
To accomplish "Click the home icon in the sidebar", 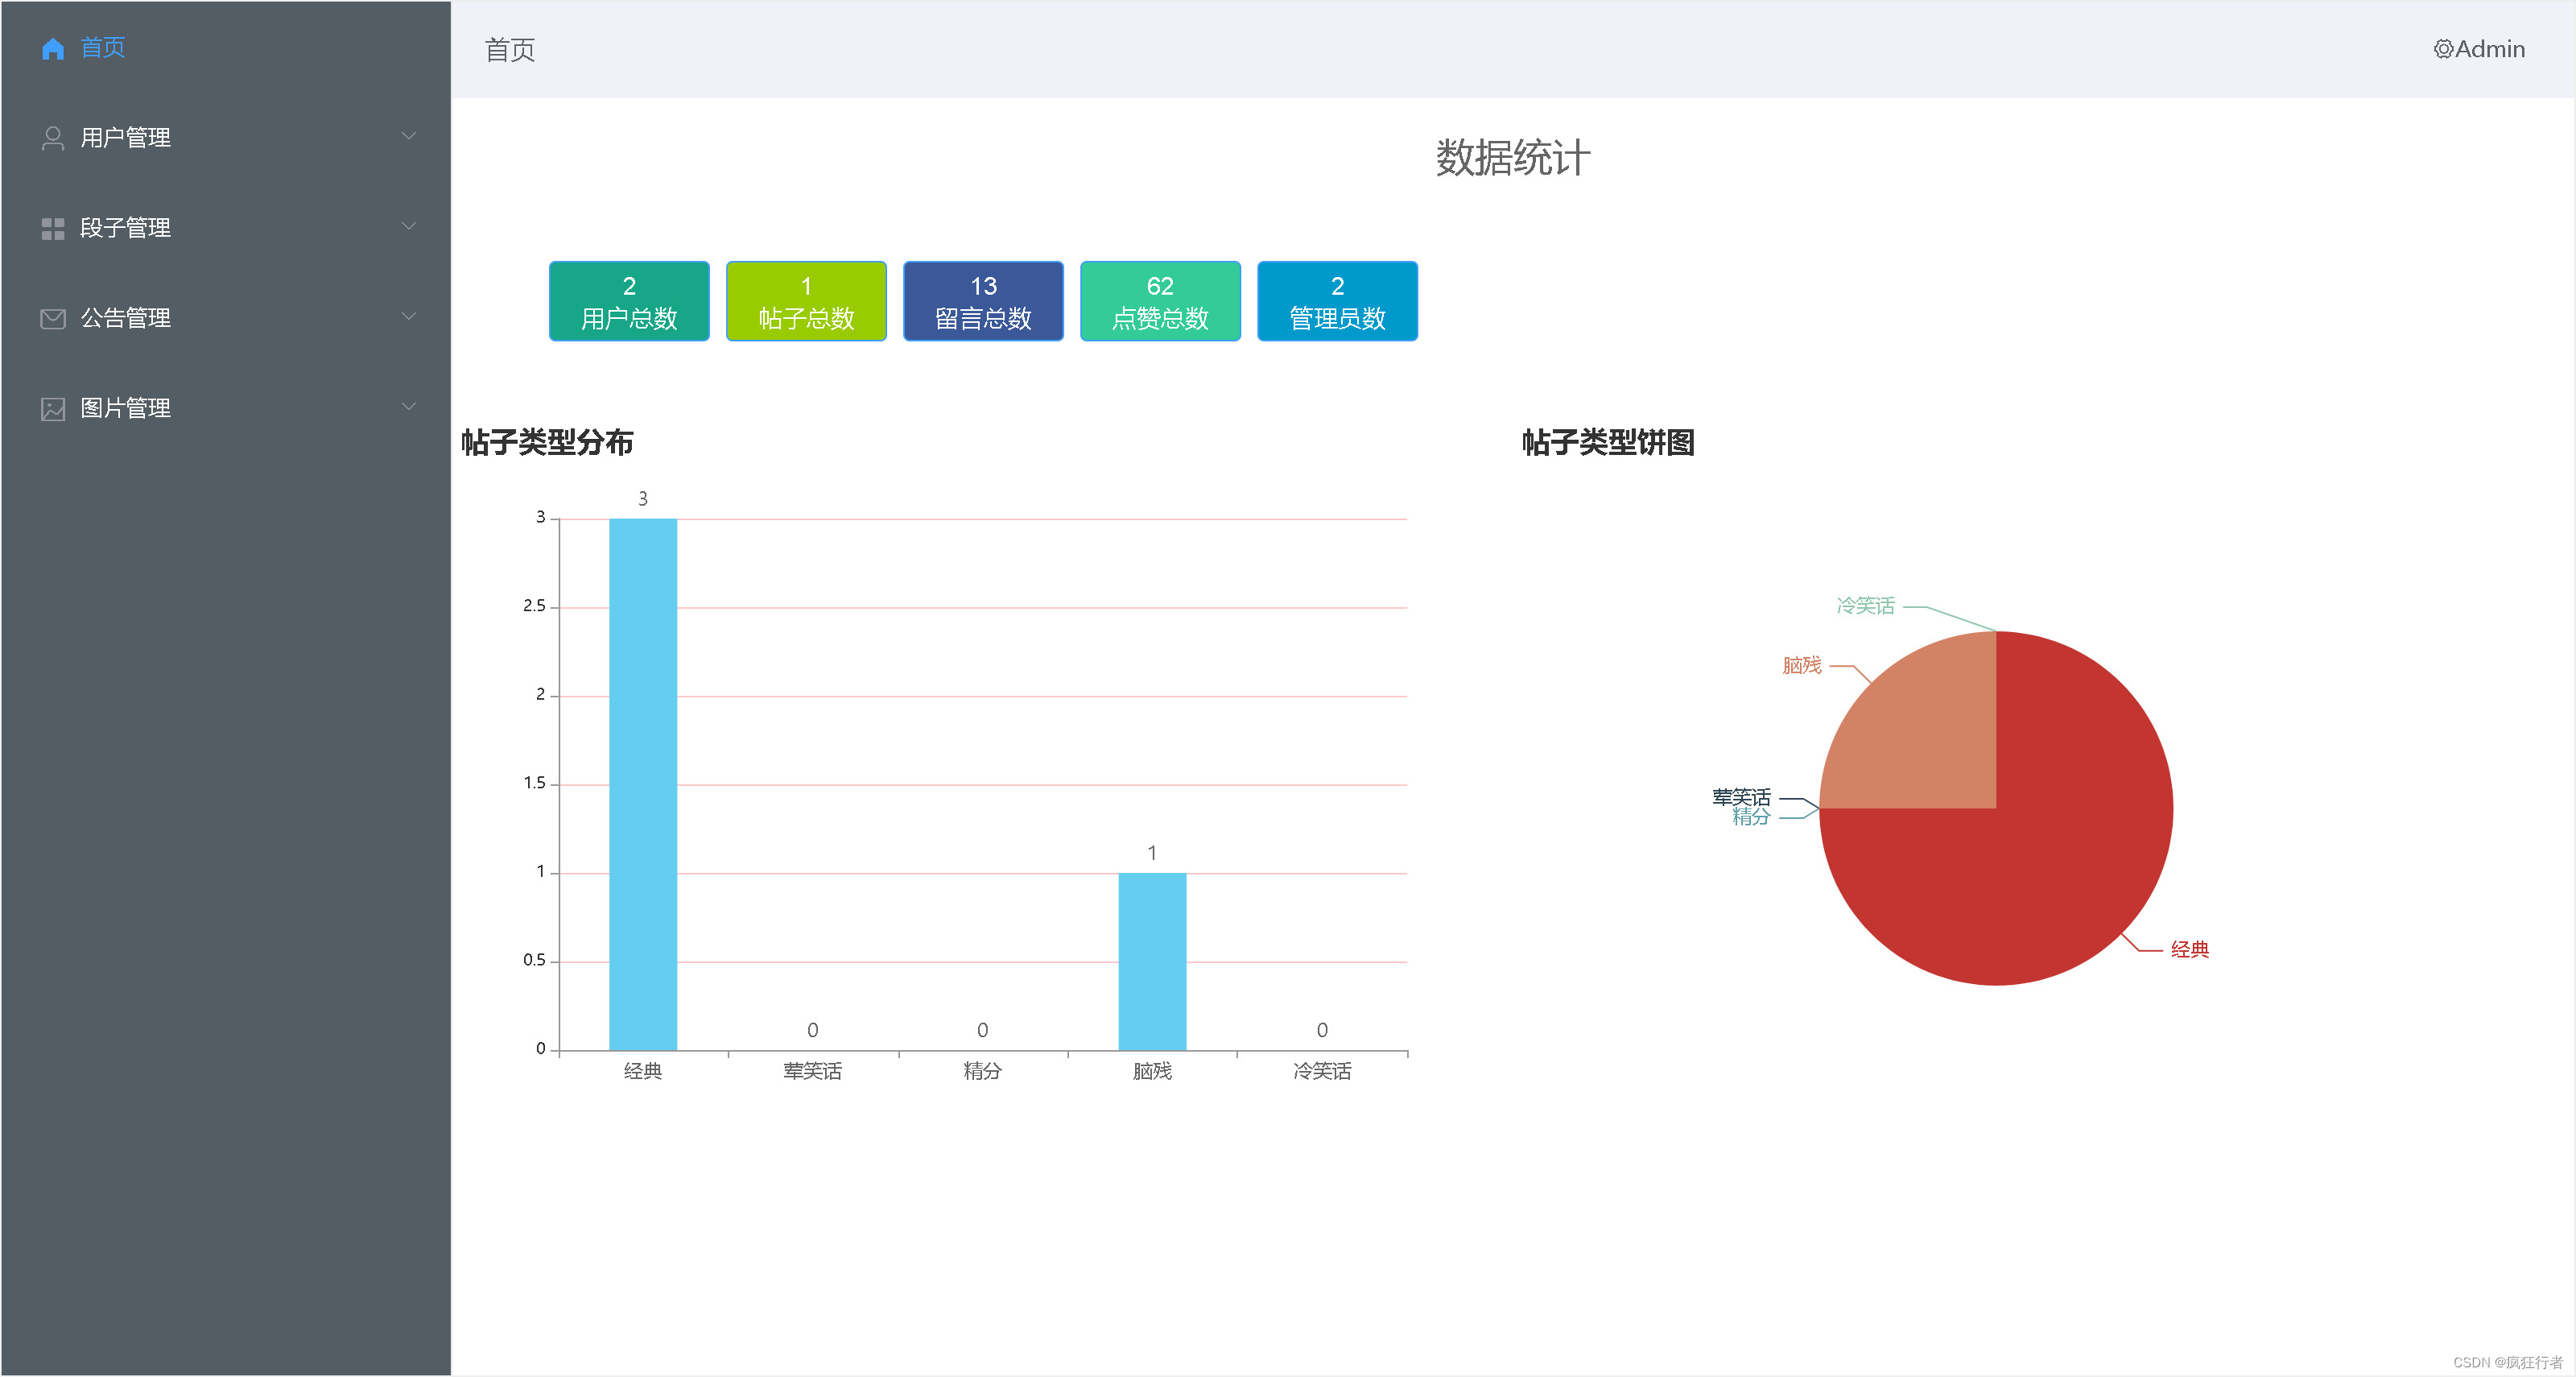I will click(53, 48).
